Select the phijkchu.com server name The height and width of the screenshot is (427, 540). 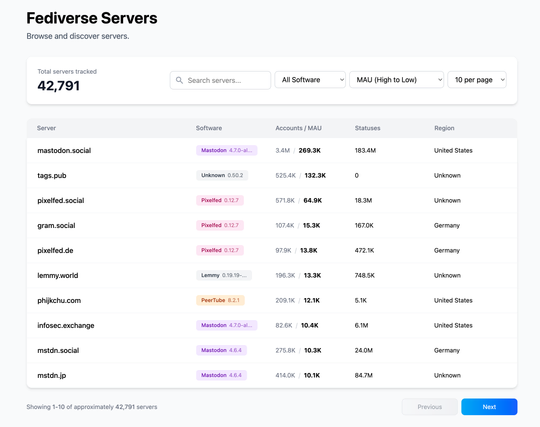59,301
